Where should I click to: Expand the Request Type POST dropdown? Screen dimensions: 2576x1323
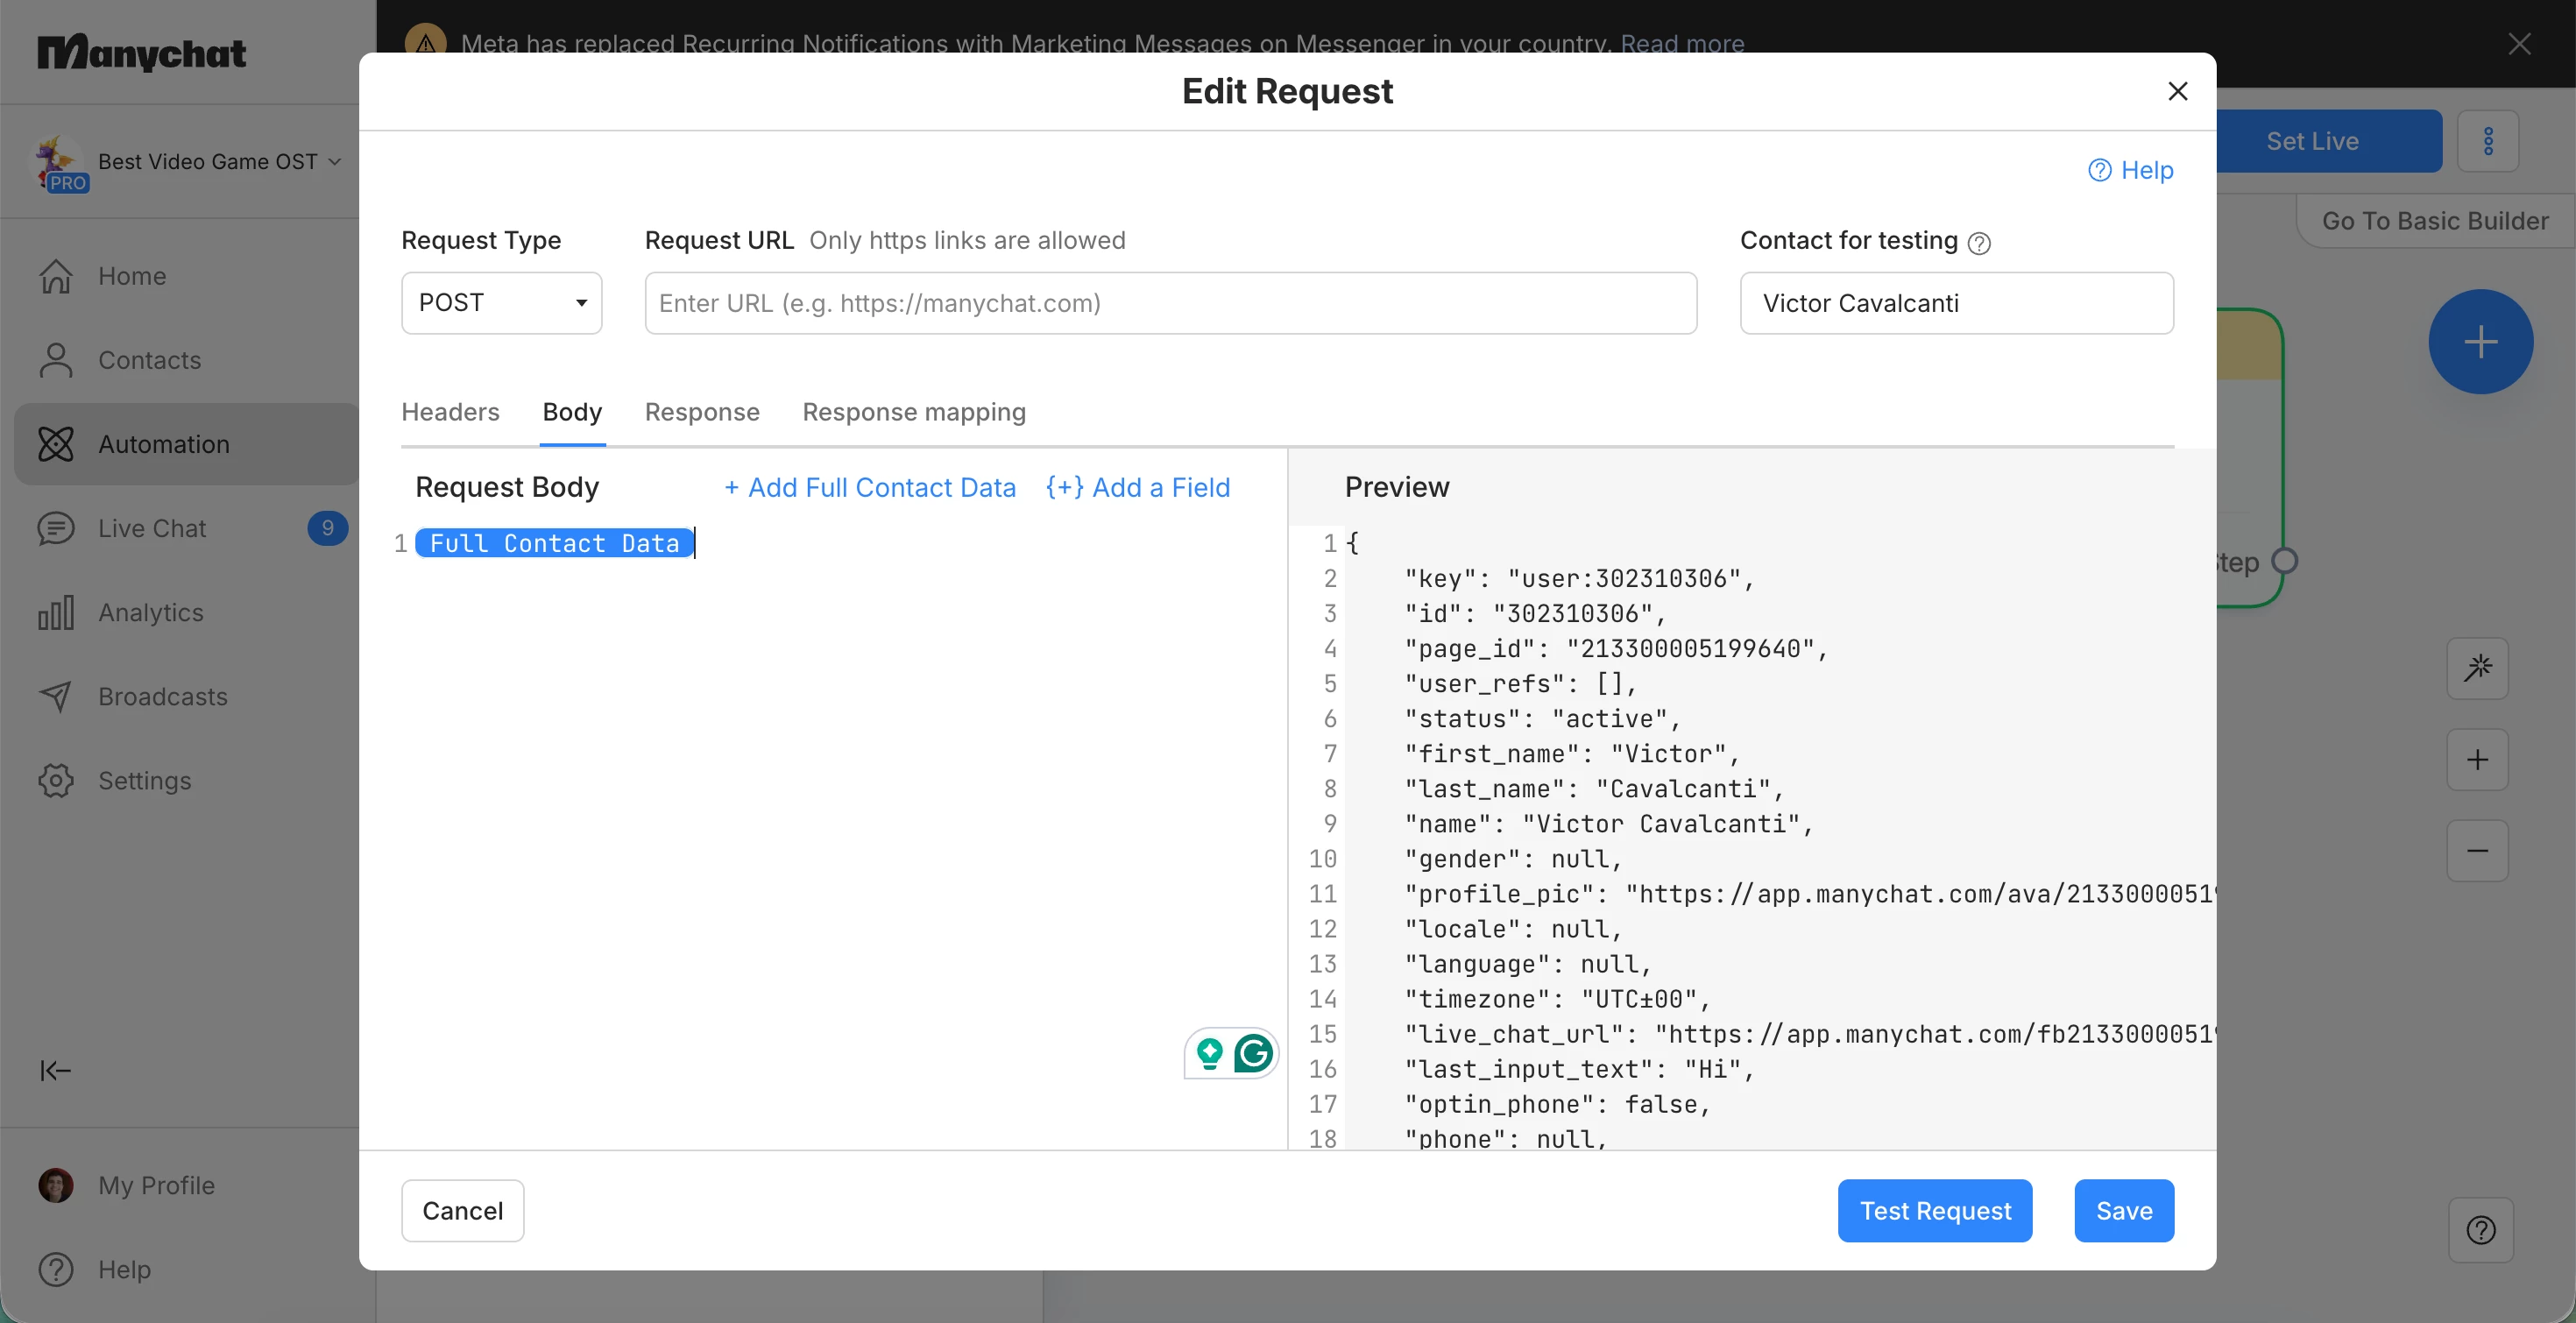(501, 303)
